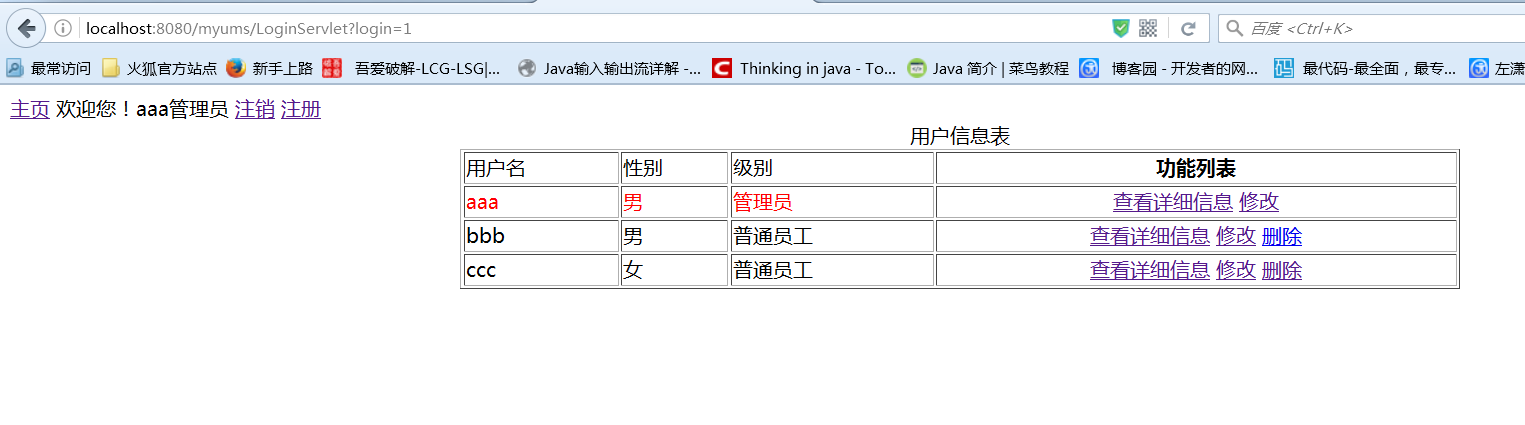
Task: Click the QR code icon in address bar
Action: pos(1148,28)
